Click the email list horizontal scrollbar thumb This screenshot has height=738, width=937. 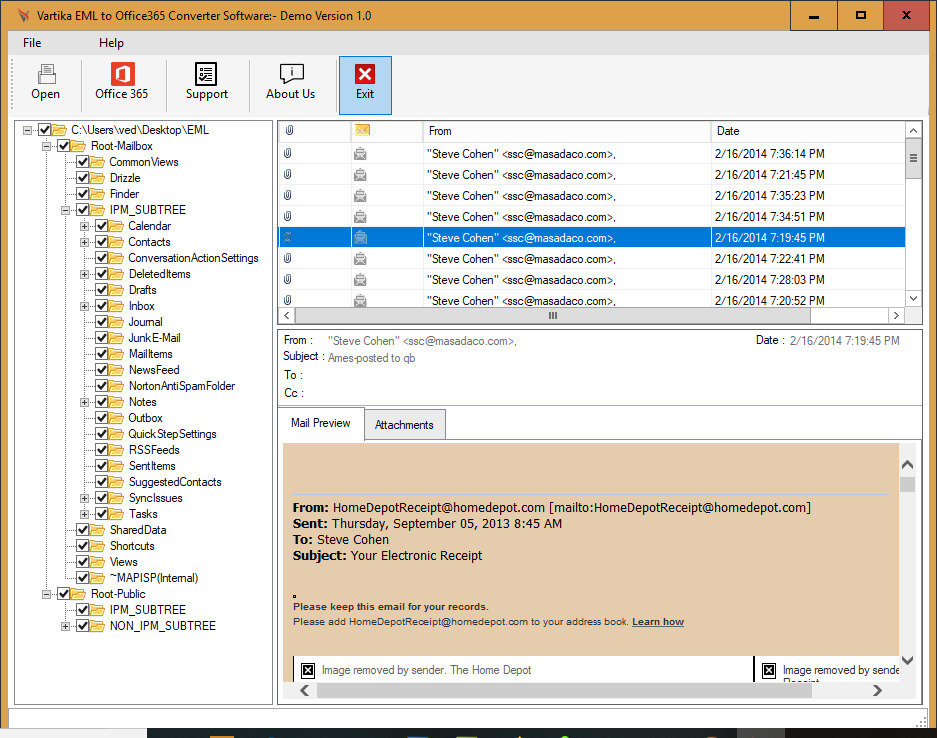click(553, 316)
